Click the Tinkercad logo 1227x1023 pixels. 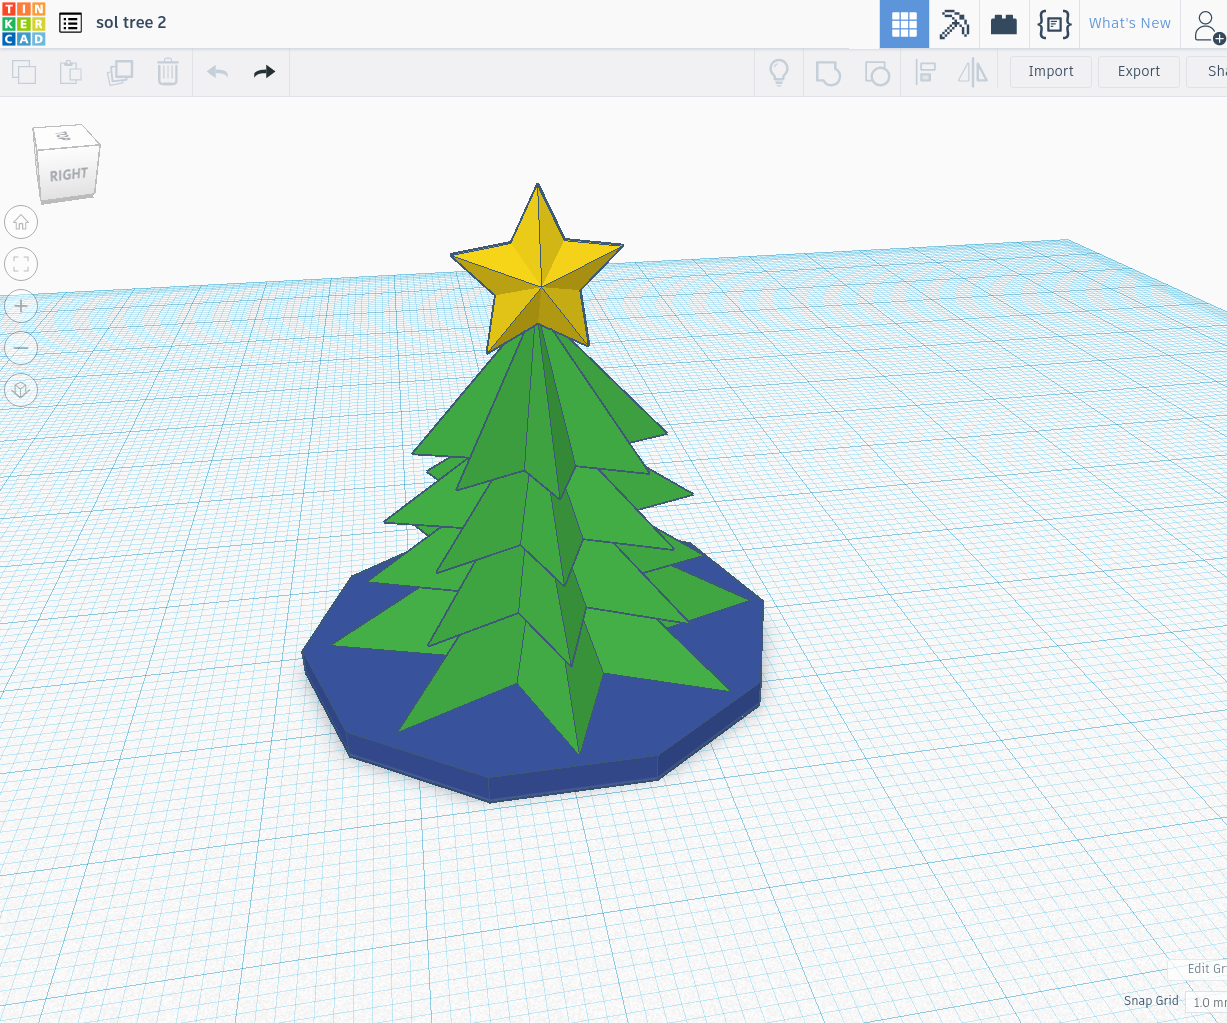point(24,24)
